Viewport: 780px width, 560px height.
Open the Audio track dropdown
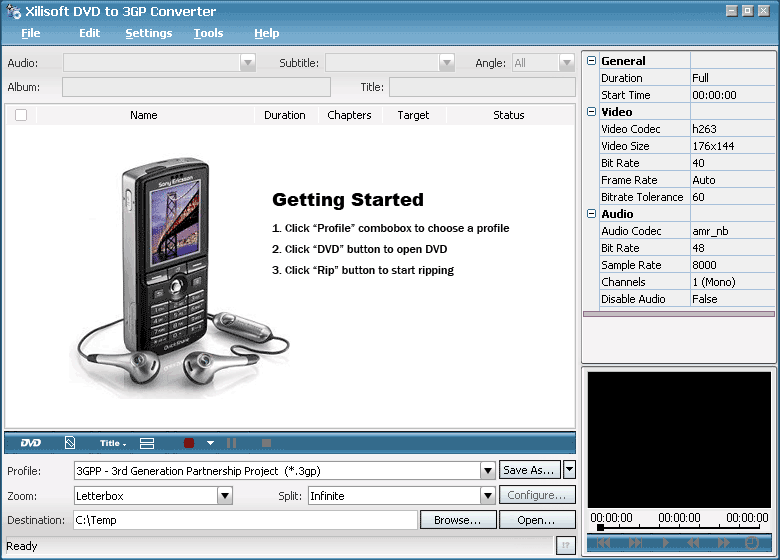[248, 63]
